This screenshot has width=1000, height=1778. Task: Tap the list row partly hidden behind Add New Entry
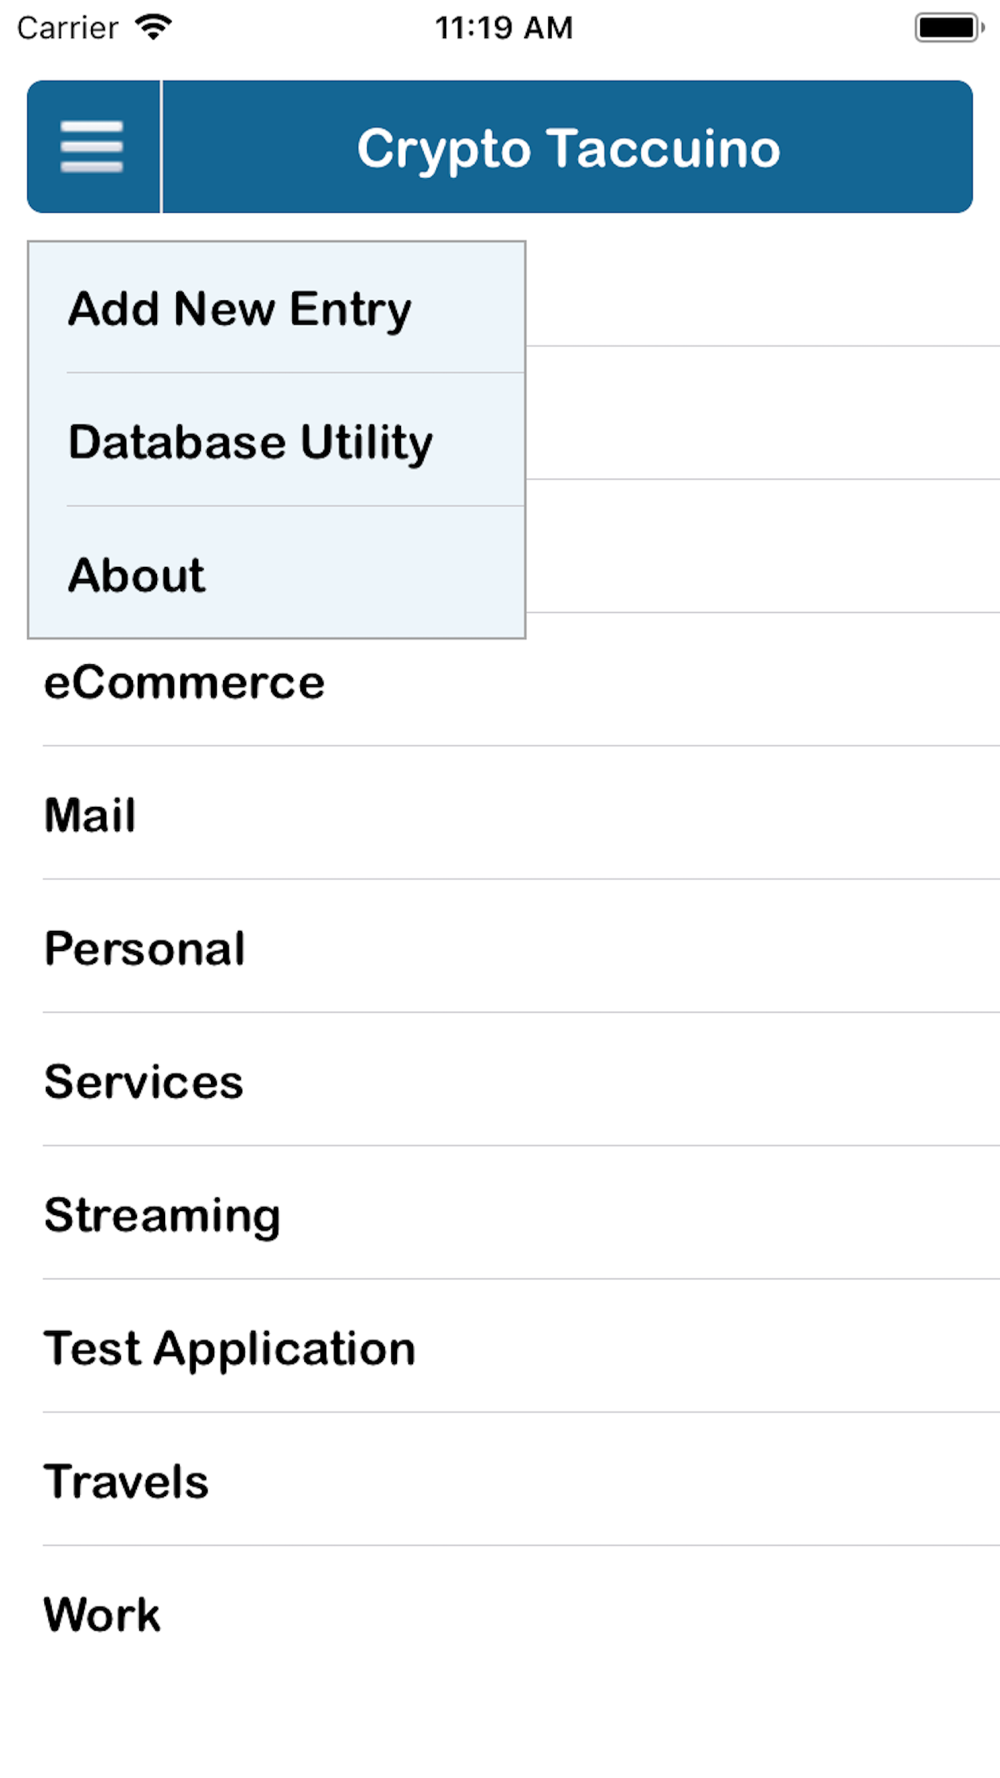click(763, 295)
